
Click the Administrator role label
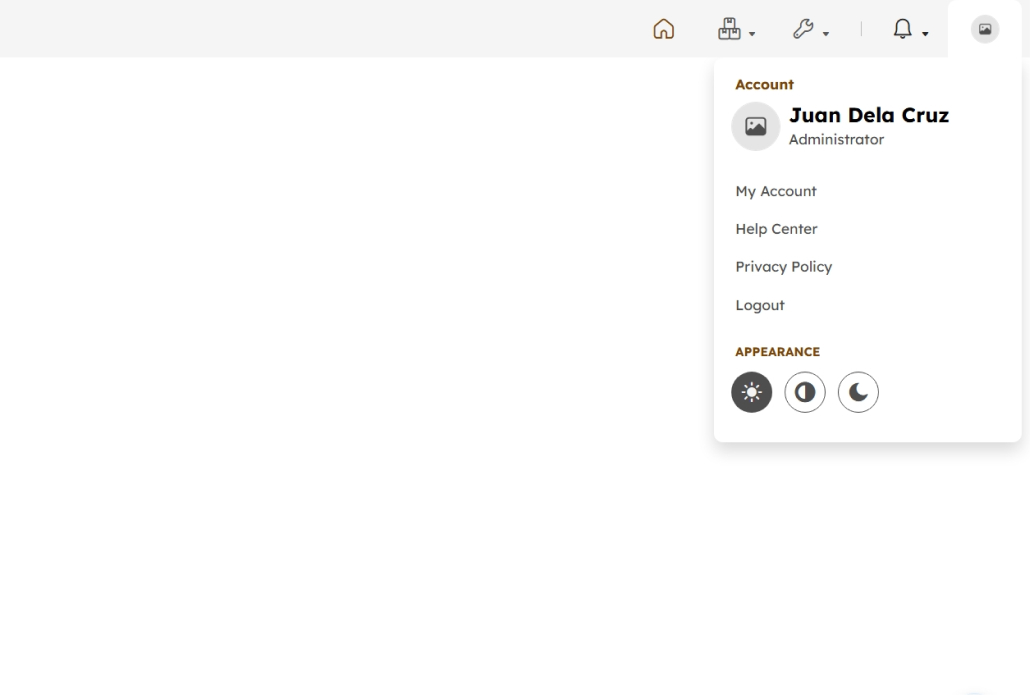click(x=836, y=139)
